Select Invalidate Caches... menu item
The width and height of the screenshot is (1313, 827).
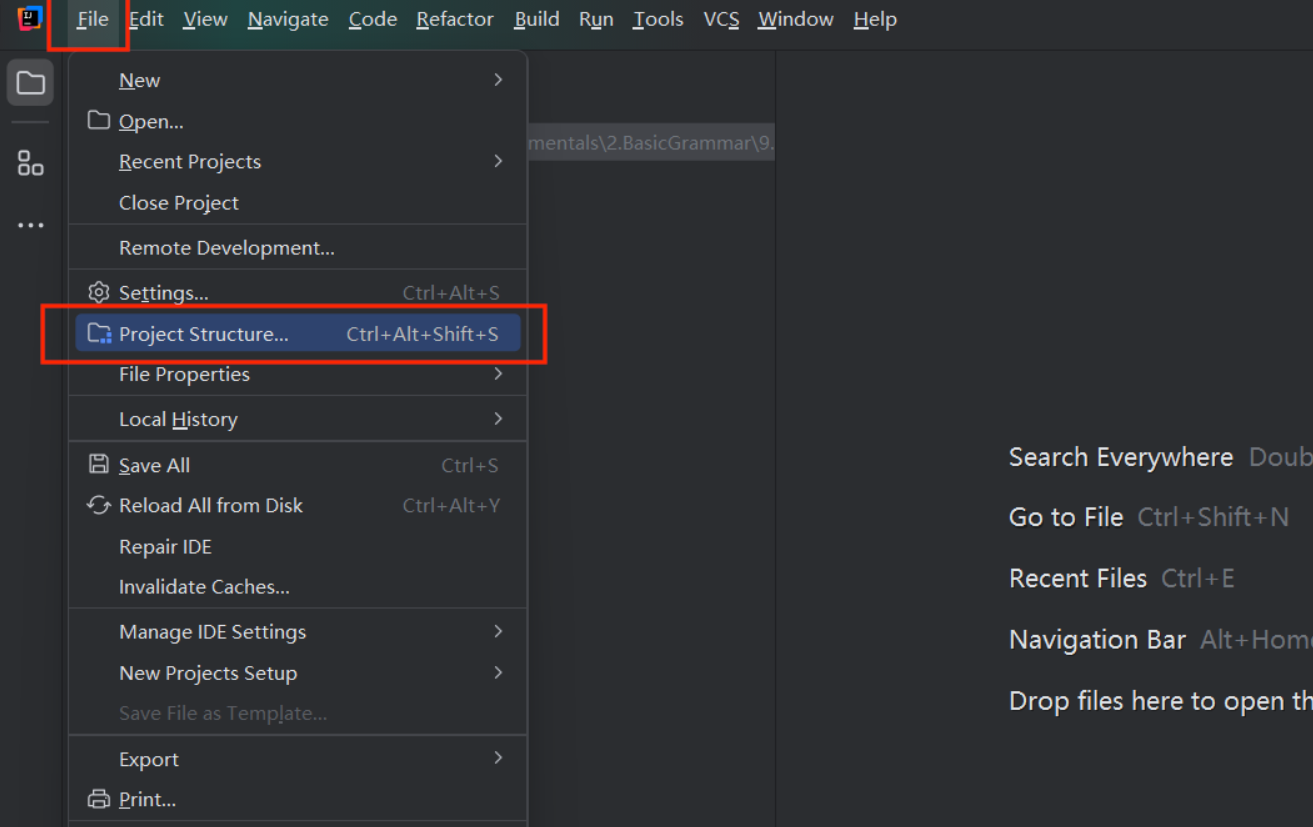point(298,587)
